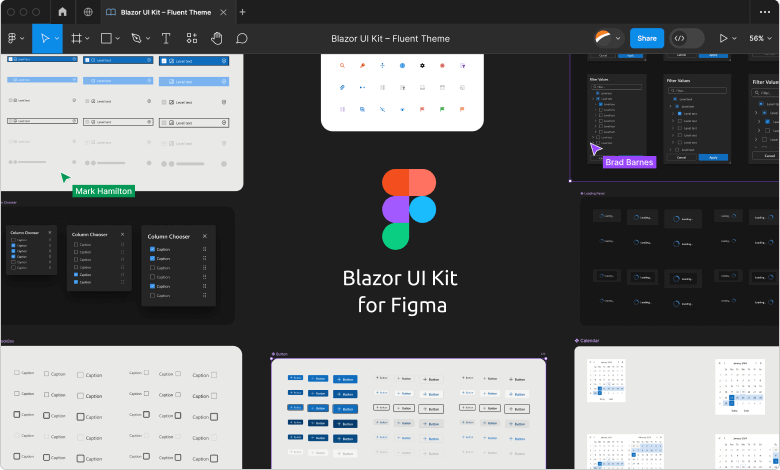Click the Present play icon
The width and height of the screenshot is (780, 470).
tap(723, 38)
